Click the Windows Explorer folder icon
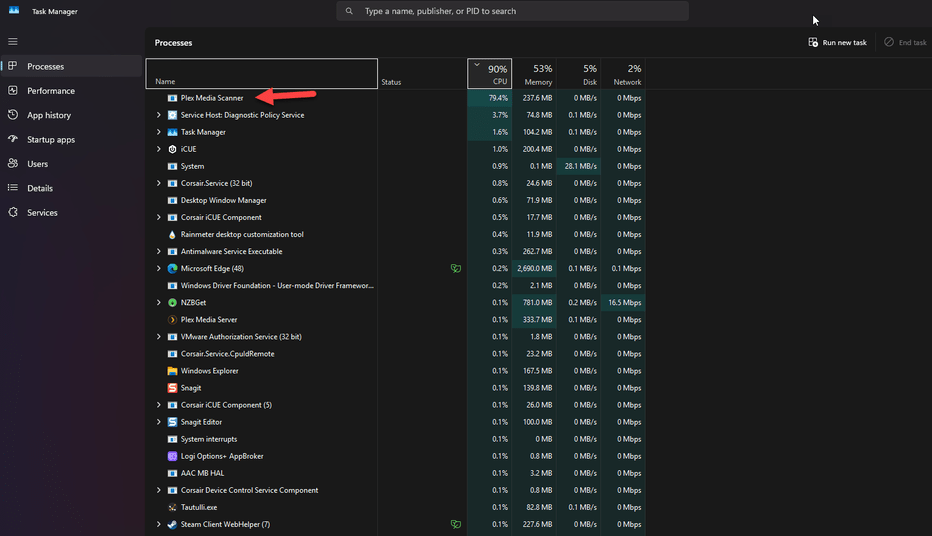 tap(172, 371)
